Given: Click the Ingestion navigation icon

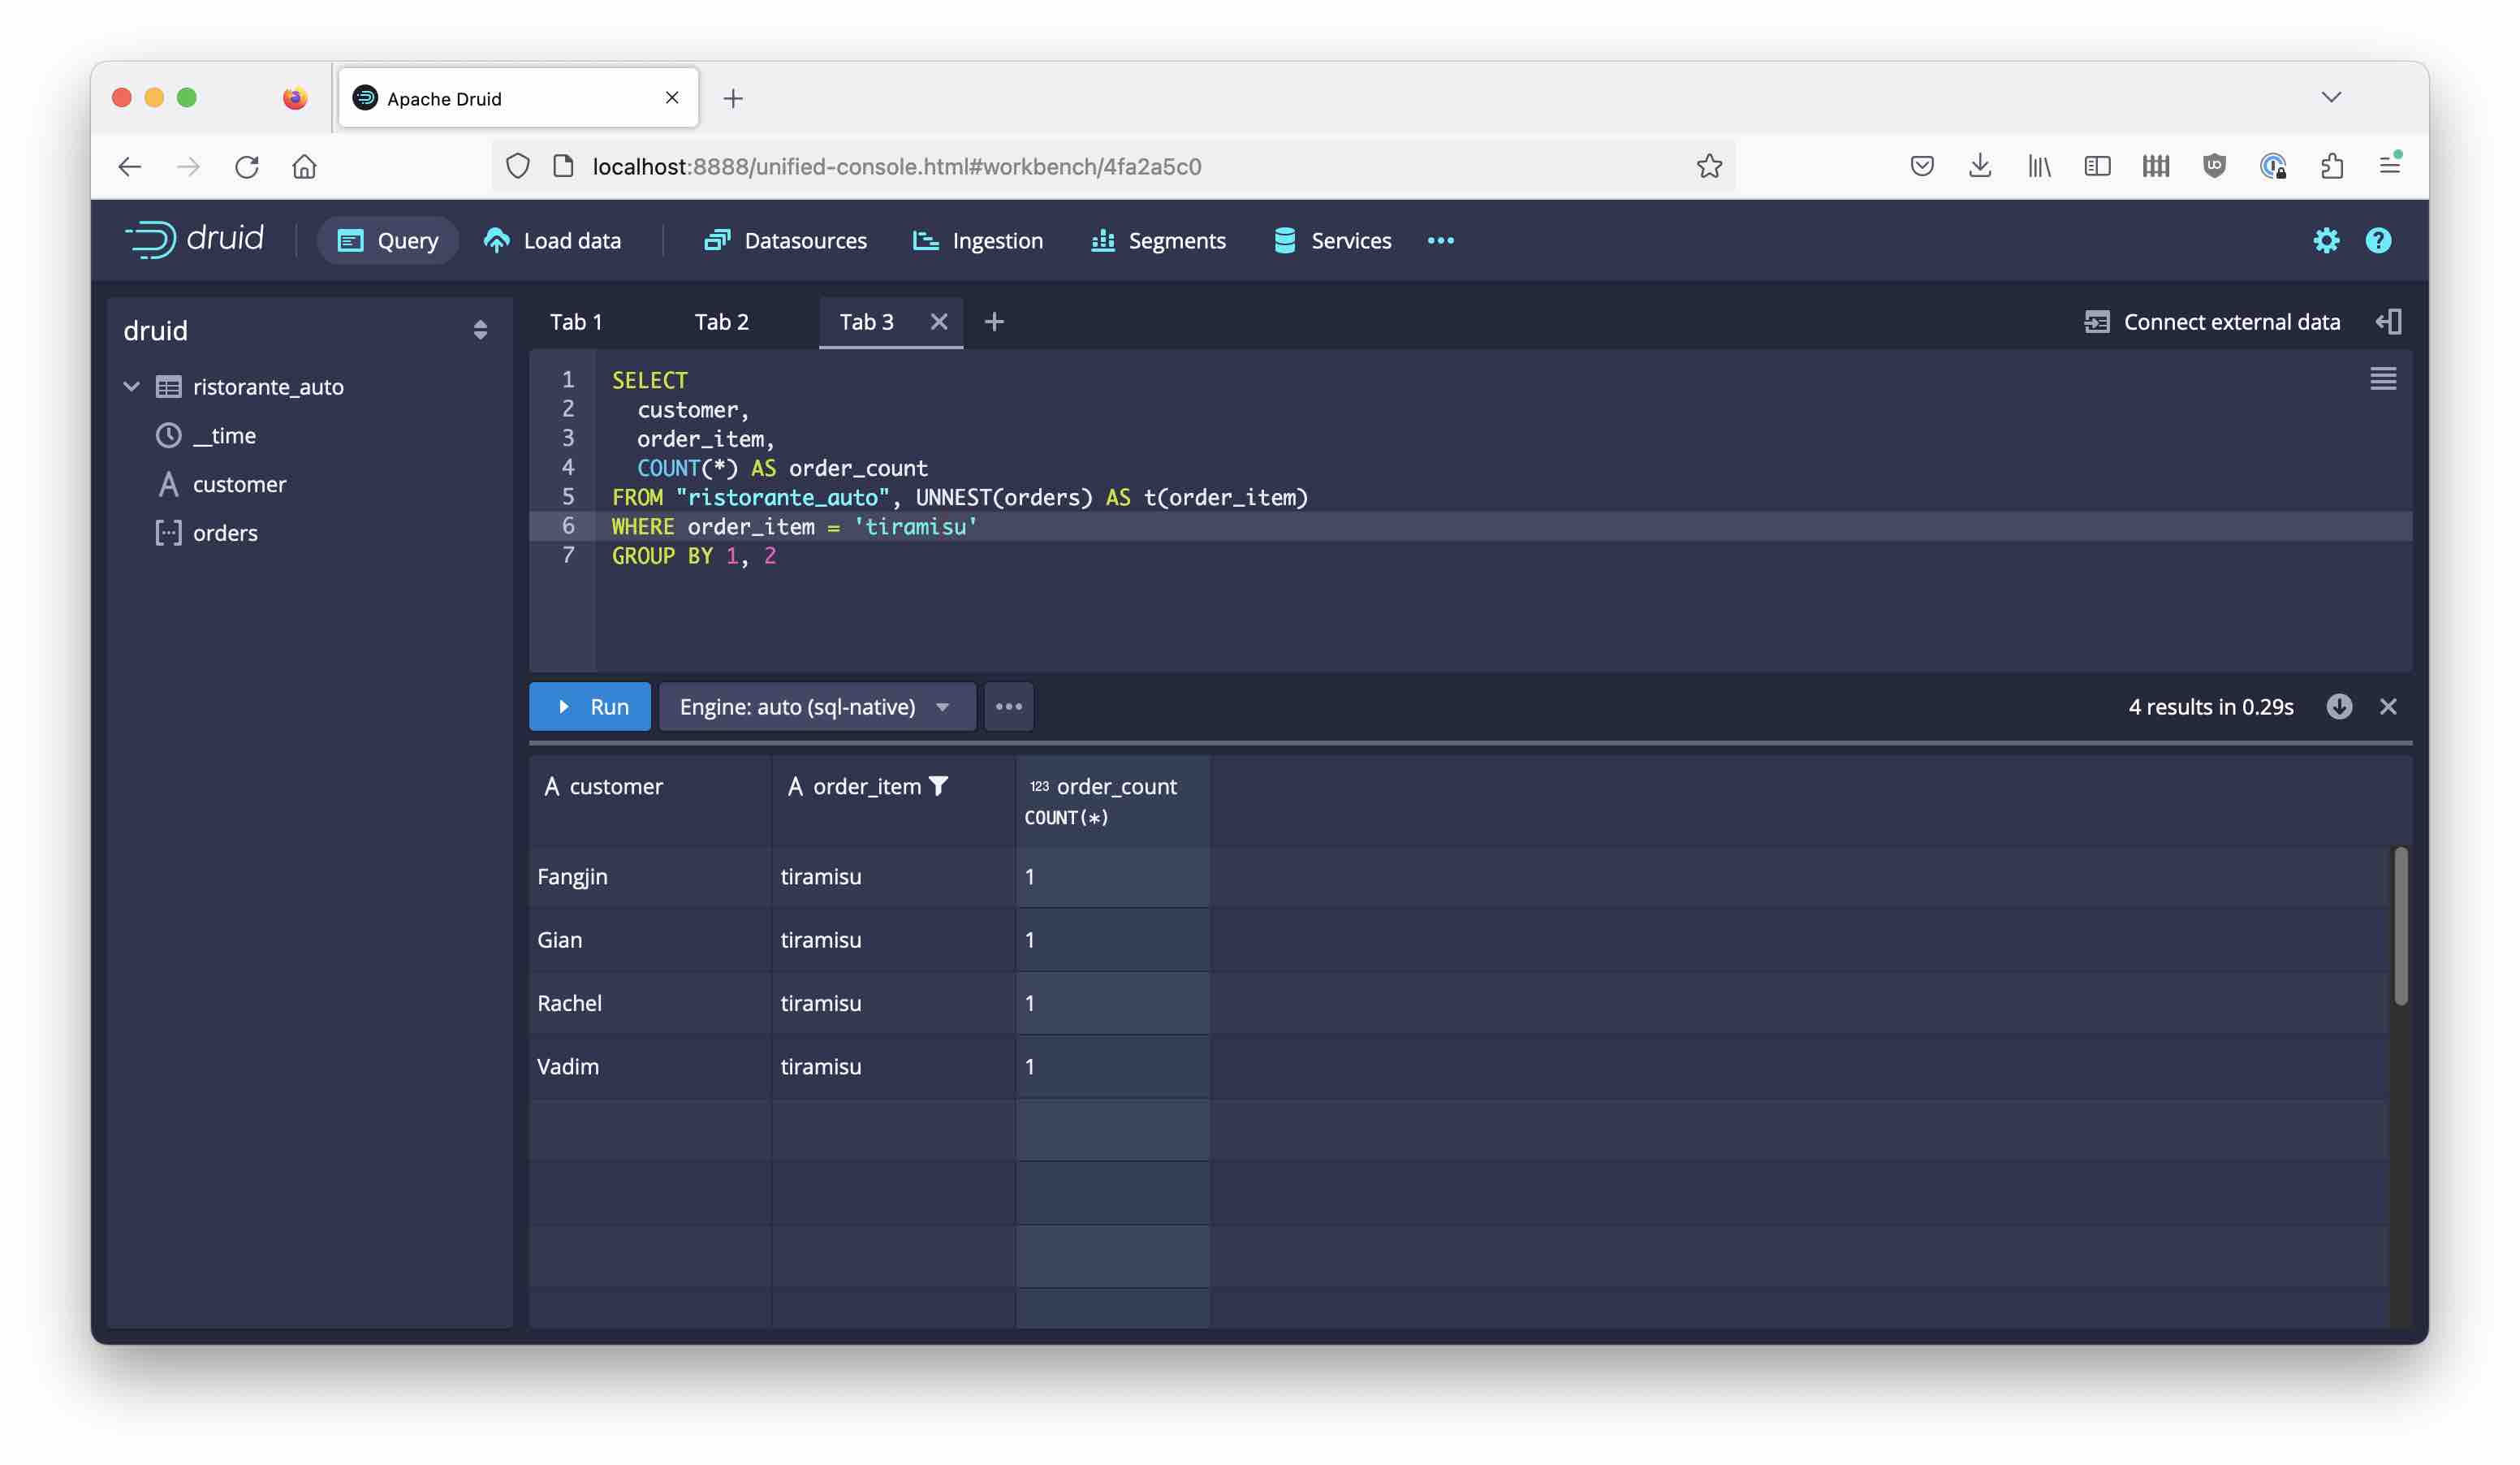Looking at the screenshot, I should (926, 240).
